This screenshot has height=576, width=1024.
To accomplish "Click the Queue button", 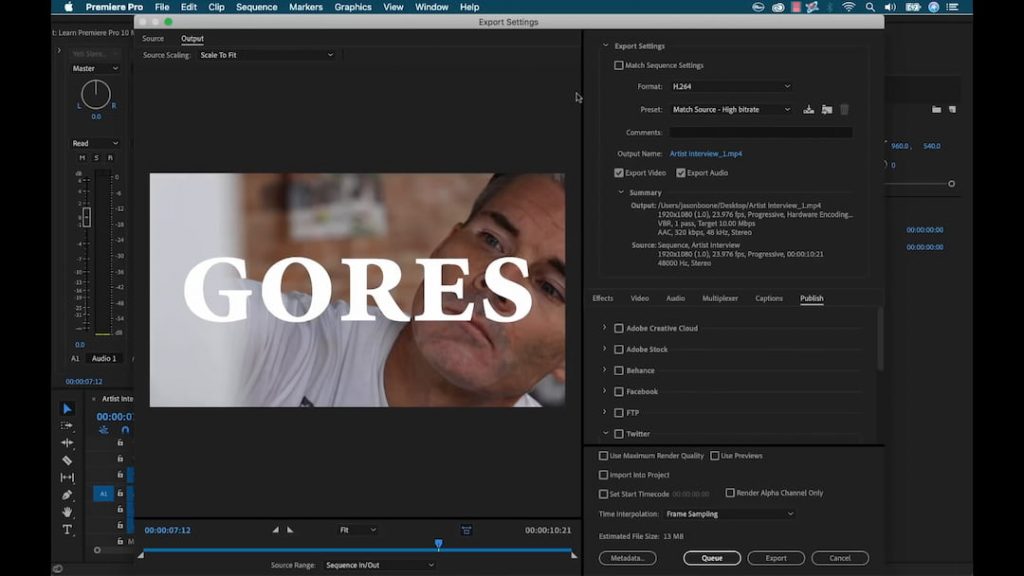I will 712,558.
